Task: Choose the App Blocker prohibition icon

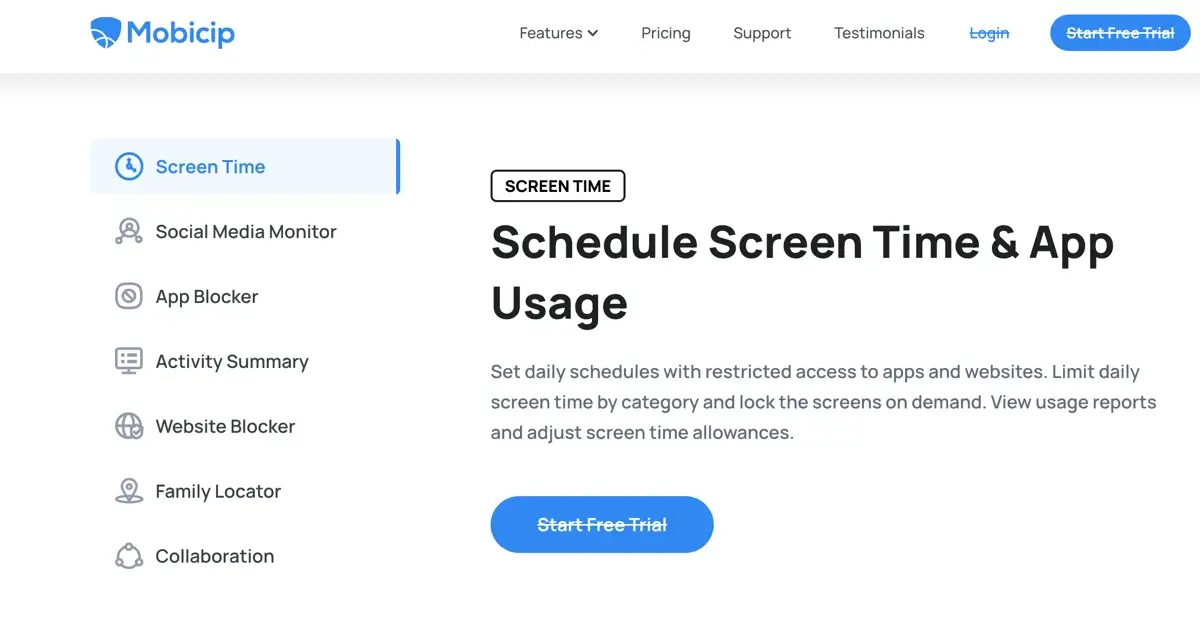Action: point(129,297)
